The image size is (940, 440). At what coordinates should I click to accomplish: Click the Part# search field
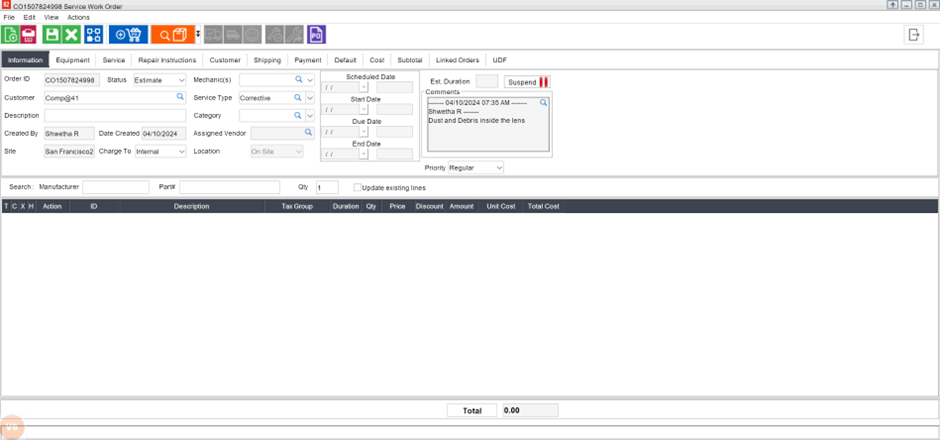click(x=229, y=187)
